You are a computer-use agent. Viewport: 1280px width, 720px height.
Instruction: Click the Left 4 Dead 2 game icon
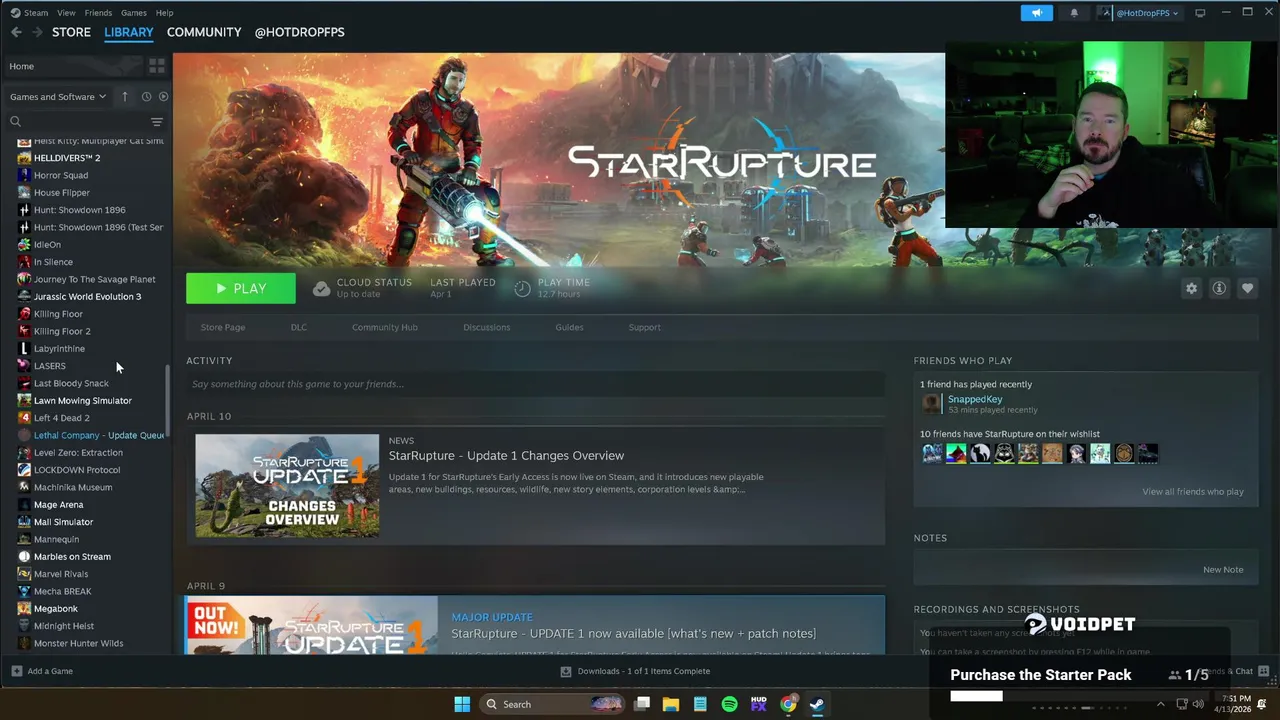(24, 418)
